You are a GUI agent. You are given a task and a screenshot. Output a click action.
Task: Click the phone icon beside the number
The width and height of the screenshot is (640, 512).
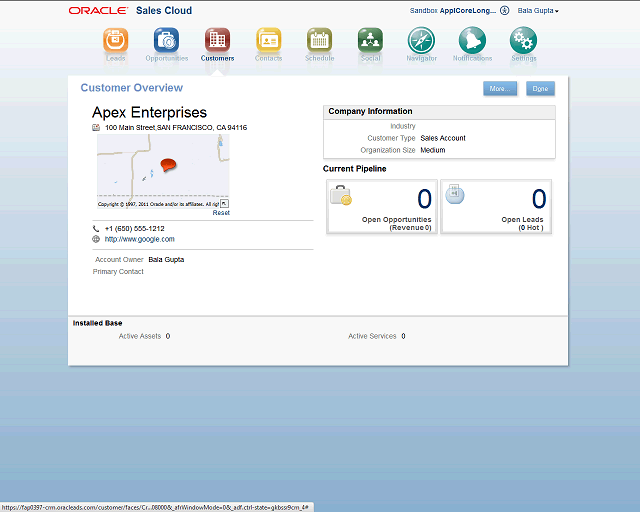pyautogui.click(x=96, y=229)
